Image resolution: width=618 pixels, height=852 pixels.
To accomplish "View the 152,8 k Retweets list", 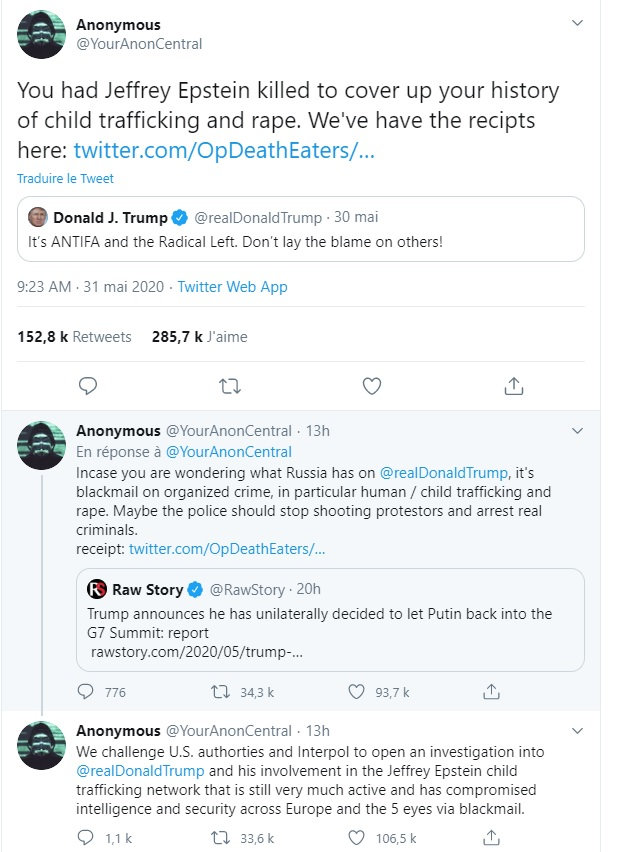I will (74, 337).
